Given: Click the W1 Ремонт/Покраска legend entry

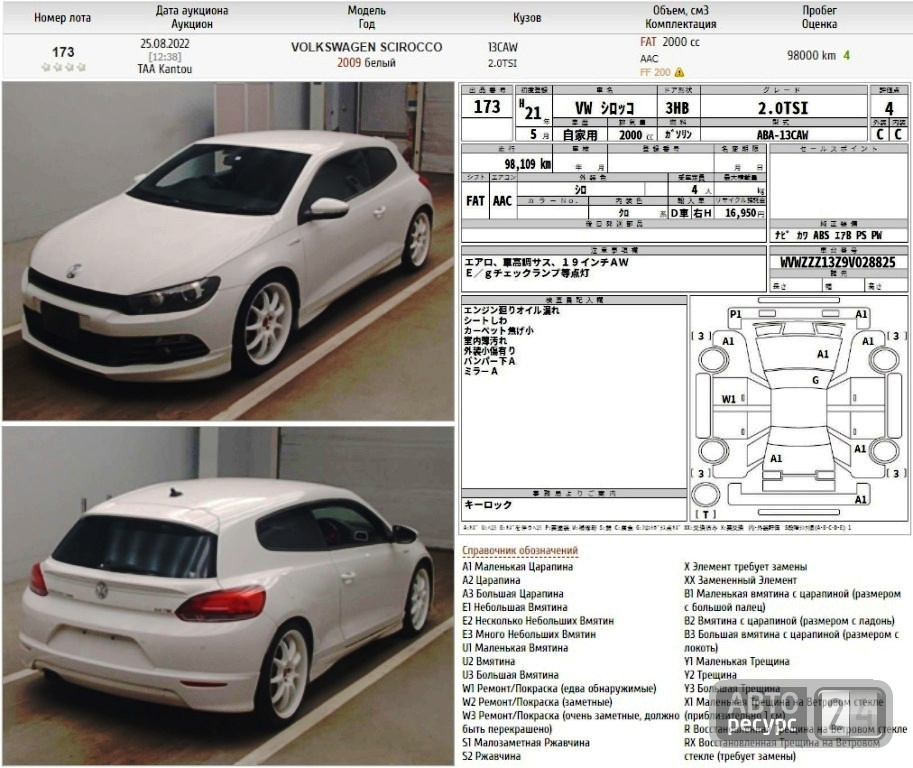Looking at the screenshot, I should [559, 688].
